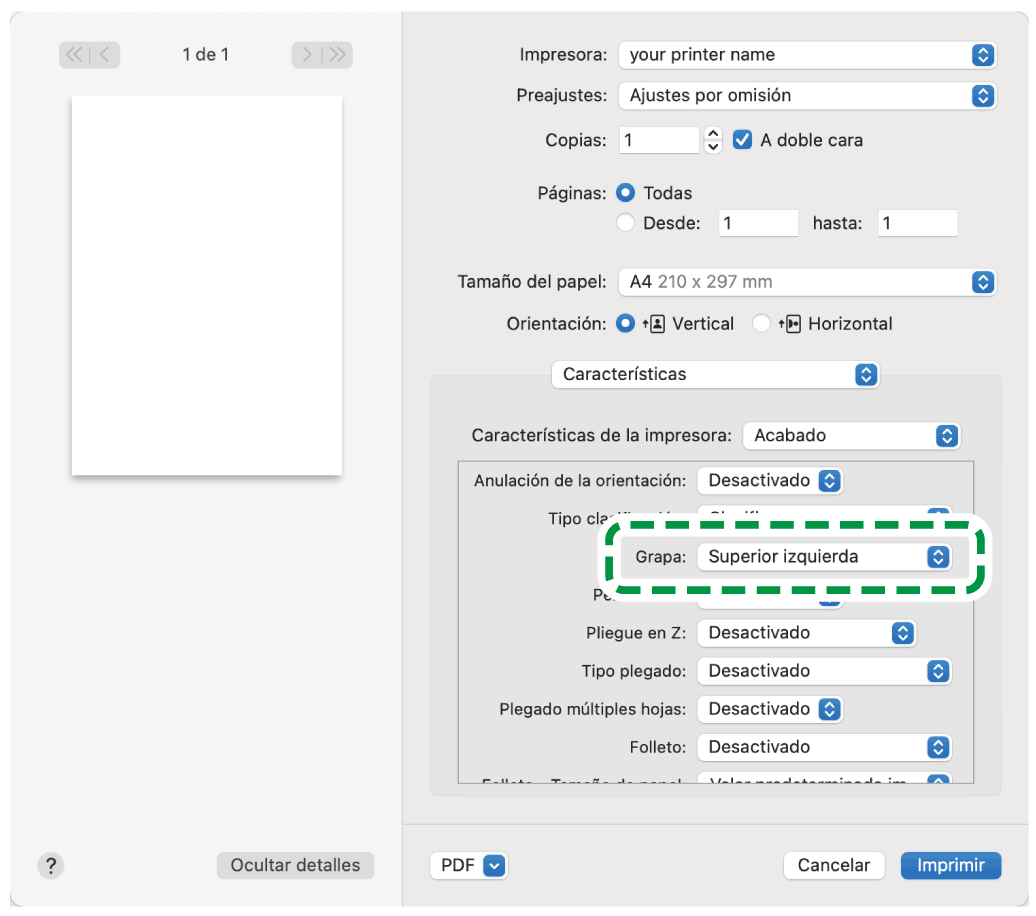
Task: Open the Características de la impresora Acabado menu
Action: pos(851,436)
